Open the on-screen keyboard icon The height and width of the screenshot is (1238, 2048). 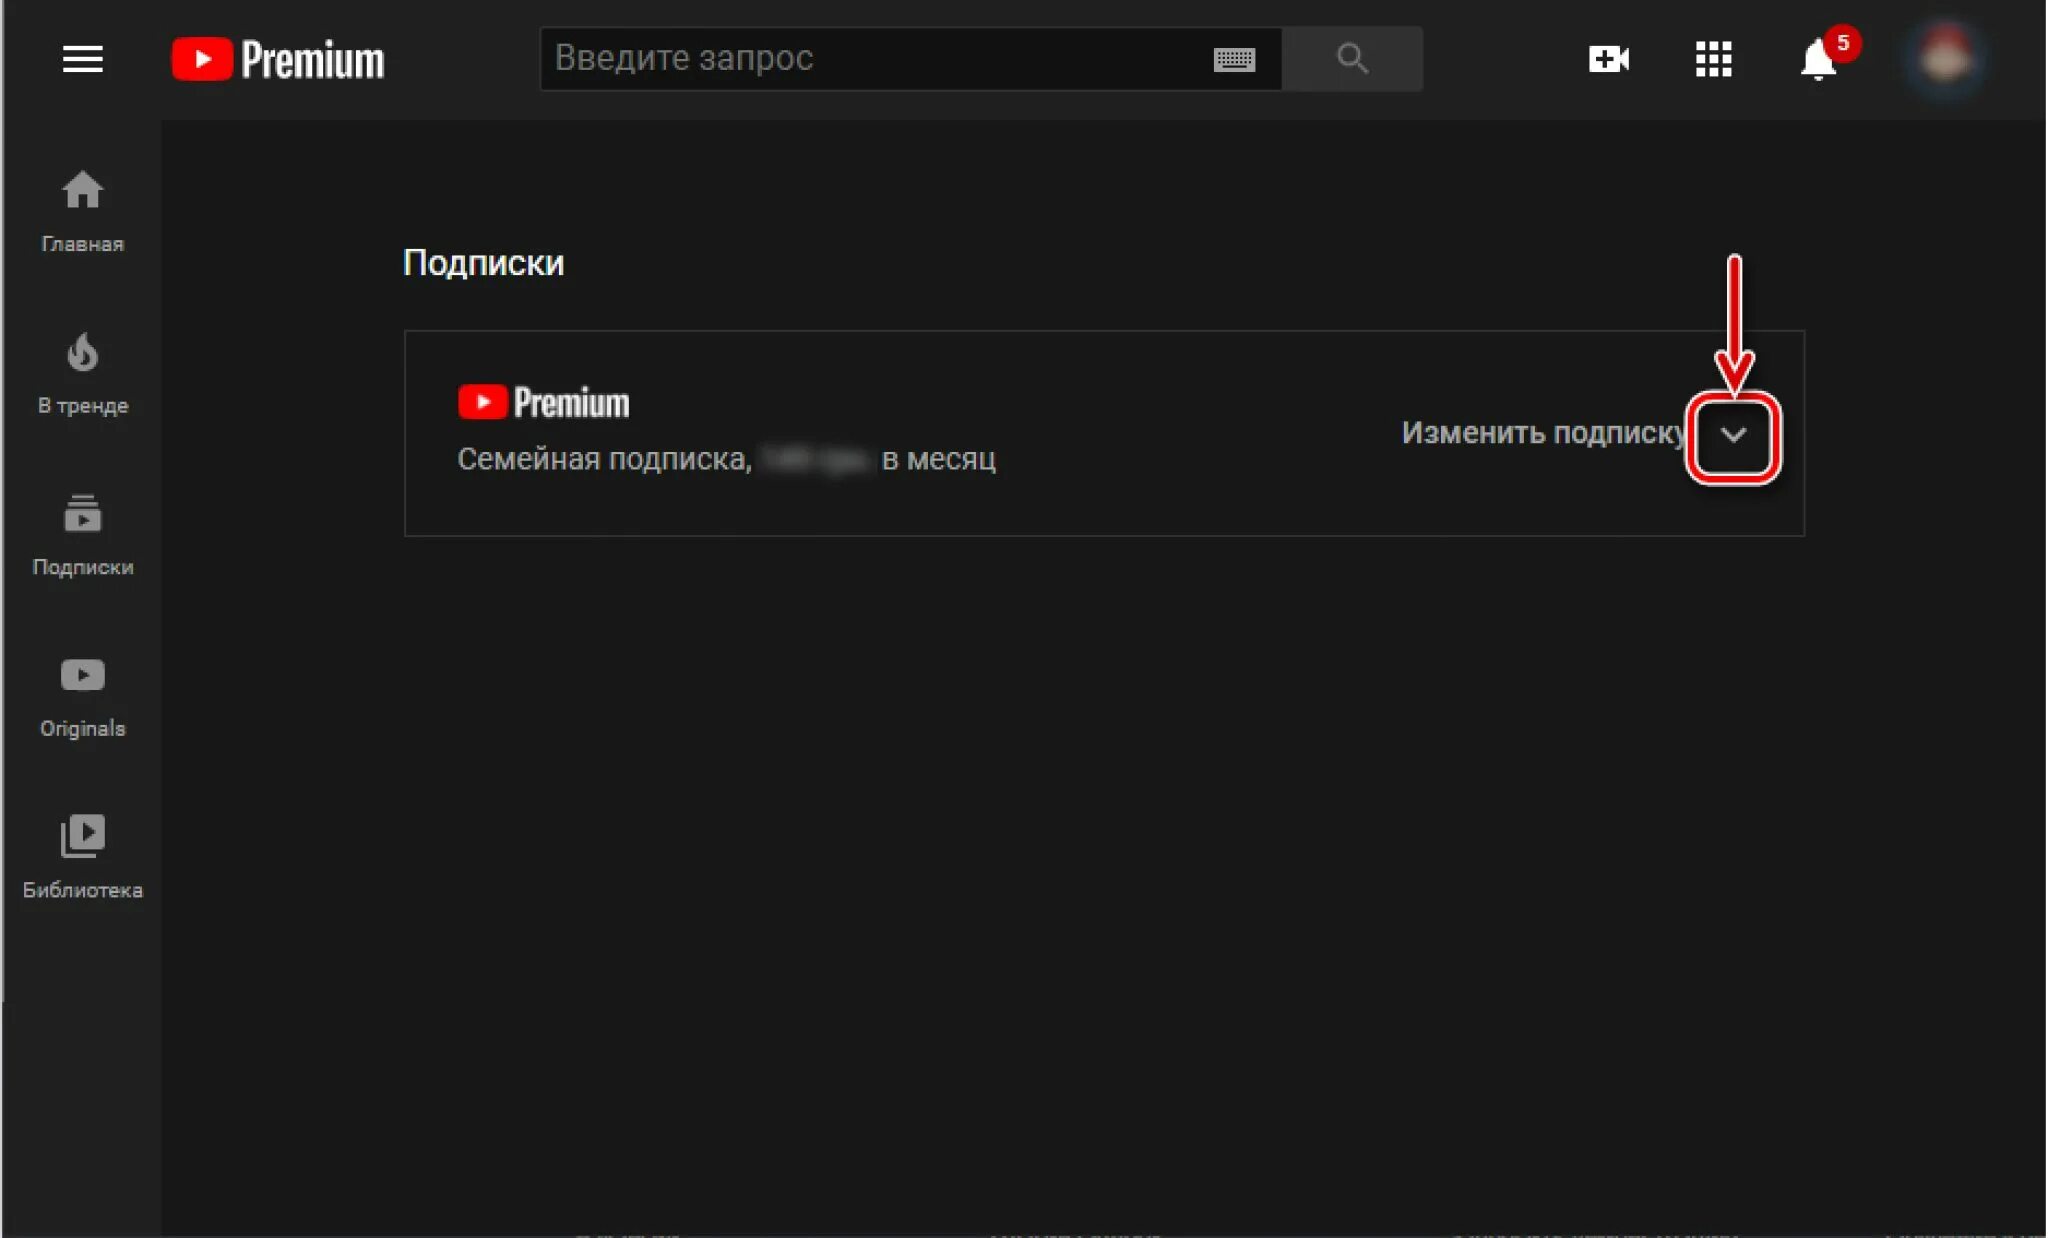point(1234,60)
